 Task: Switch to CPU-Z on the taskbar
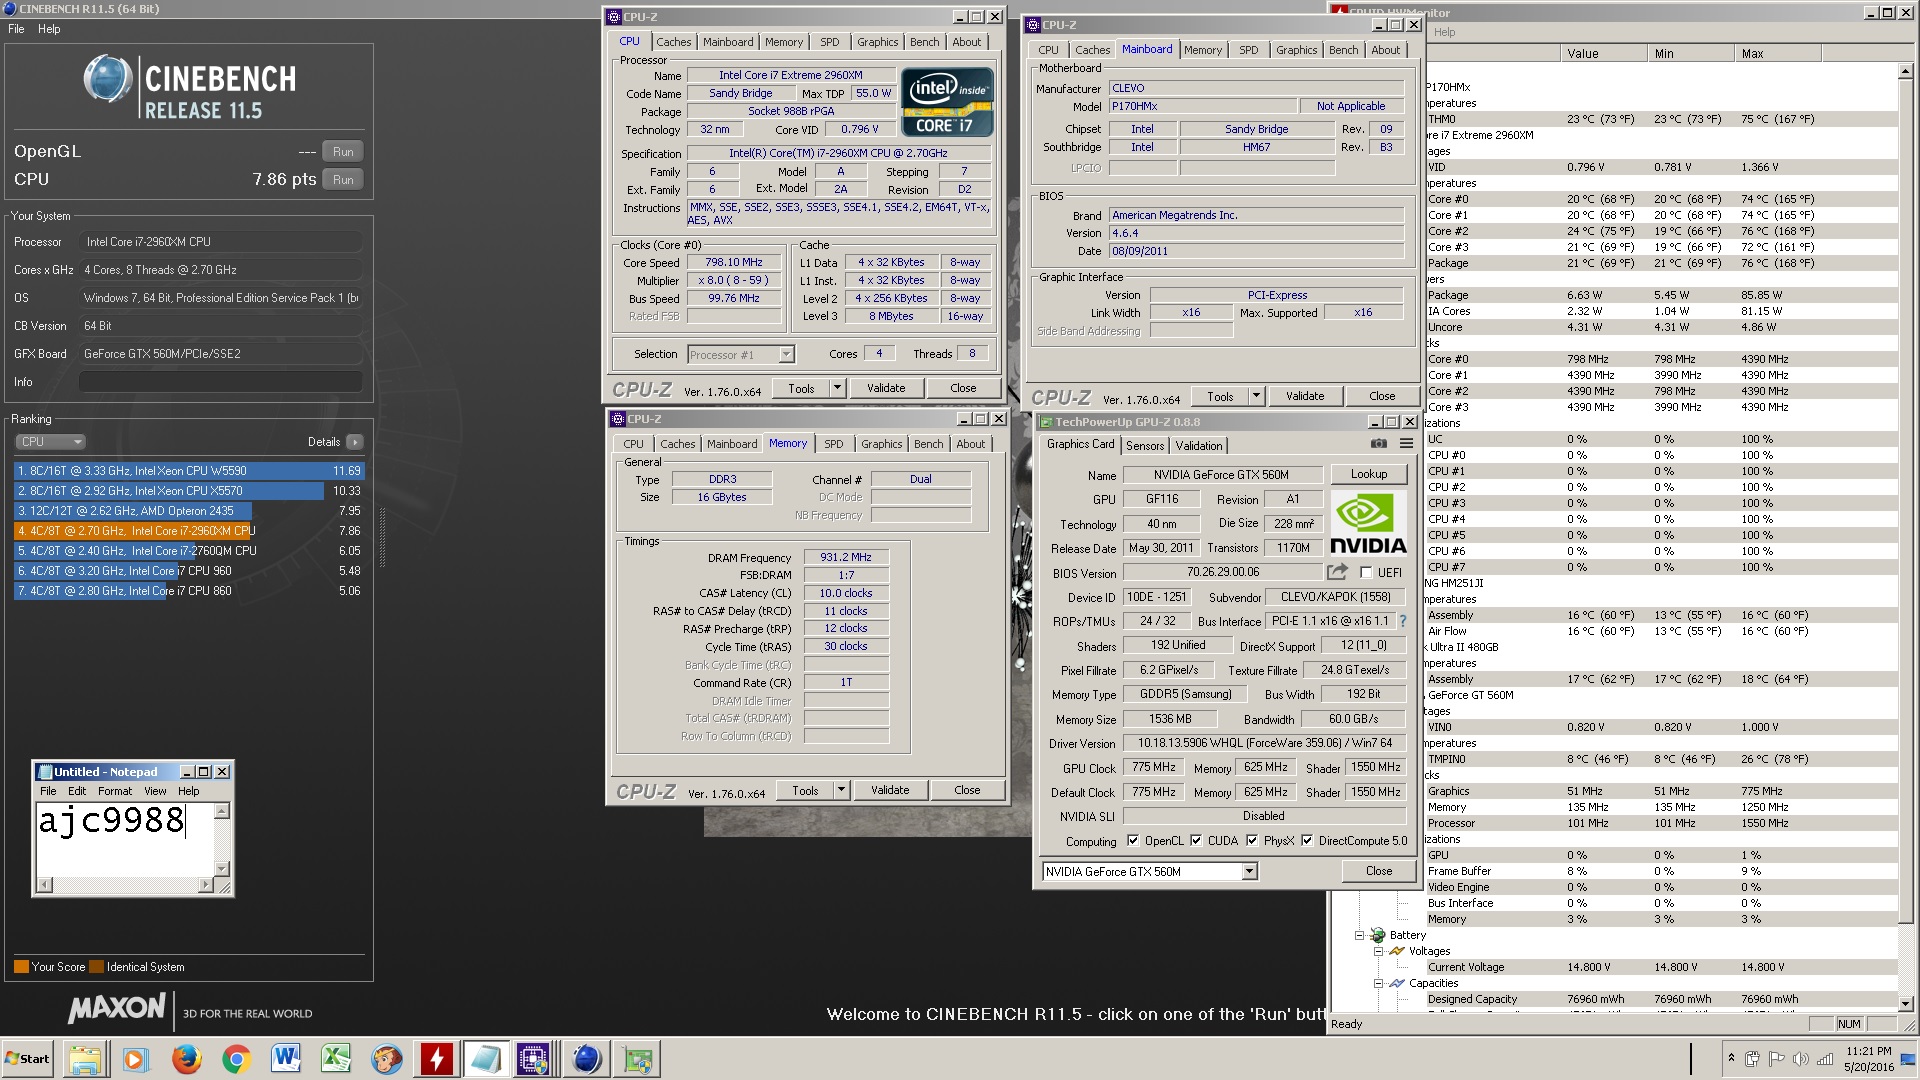(x=536, y=1059)
